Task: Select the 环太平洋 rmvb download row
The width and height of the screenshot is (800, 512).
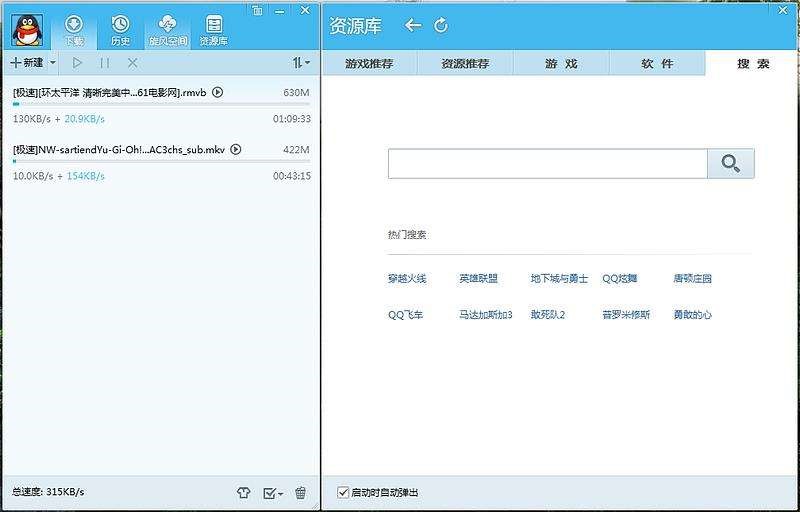Action: coord(161,105)
